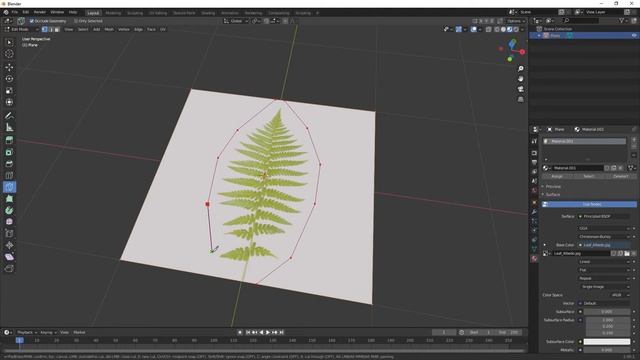The width and height of the screenshot is (640, 360).
Task: Click the Select material button
Action: point(589,176)
